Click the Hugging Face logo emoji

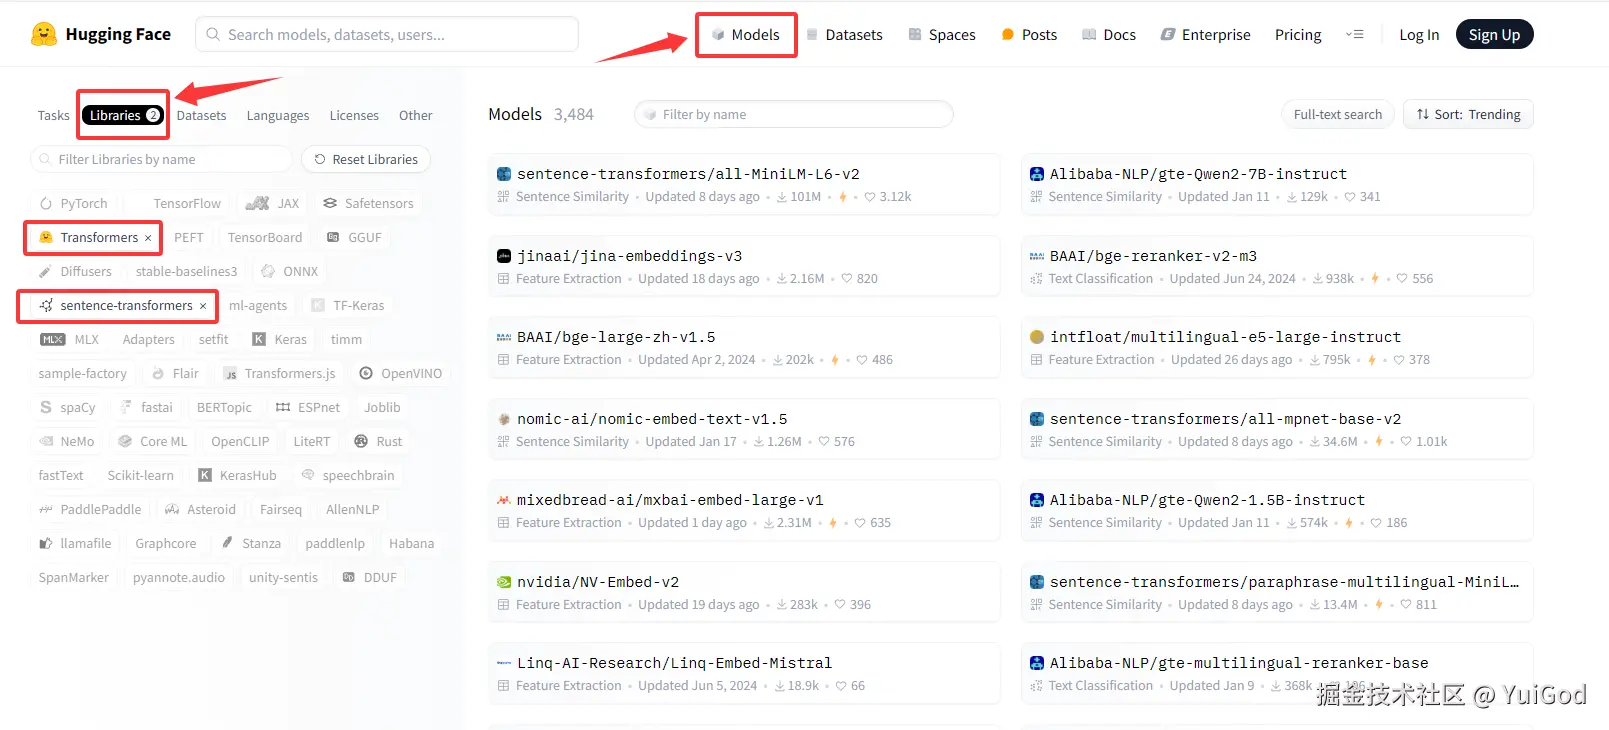click(43, 34)
